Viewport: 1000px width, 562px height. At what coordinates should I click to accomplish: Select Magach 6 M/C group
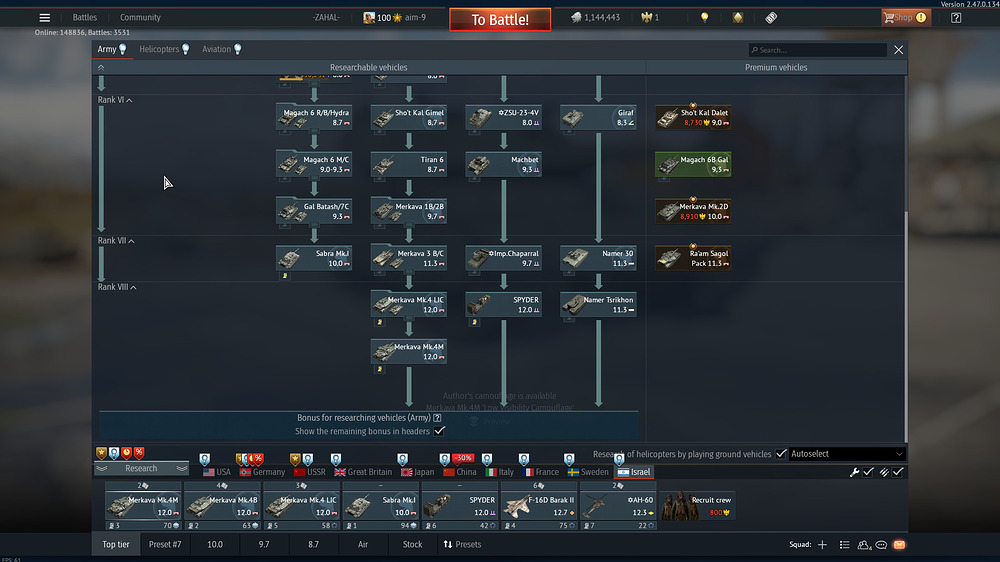tap(314, 165)
